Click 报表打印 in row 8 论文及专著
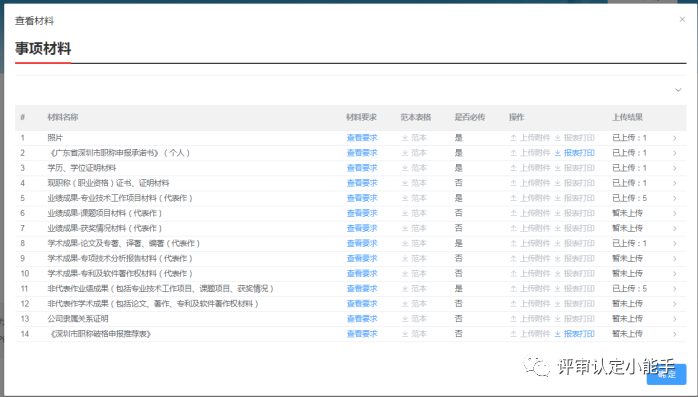 [x=574, y=243]
